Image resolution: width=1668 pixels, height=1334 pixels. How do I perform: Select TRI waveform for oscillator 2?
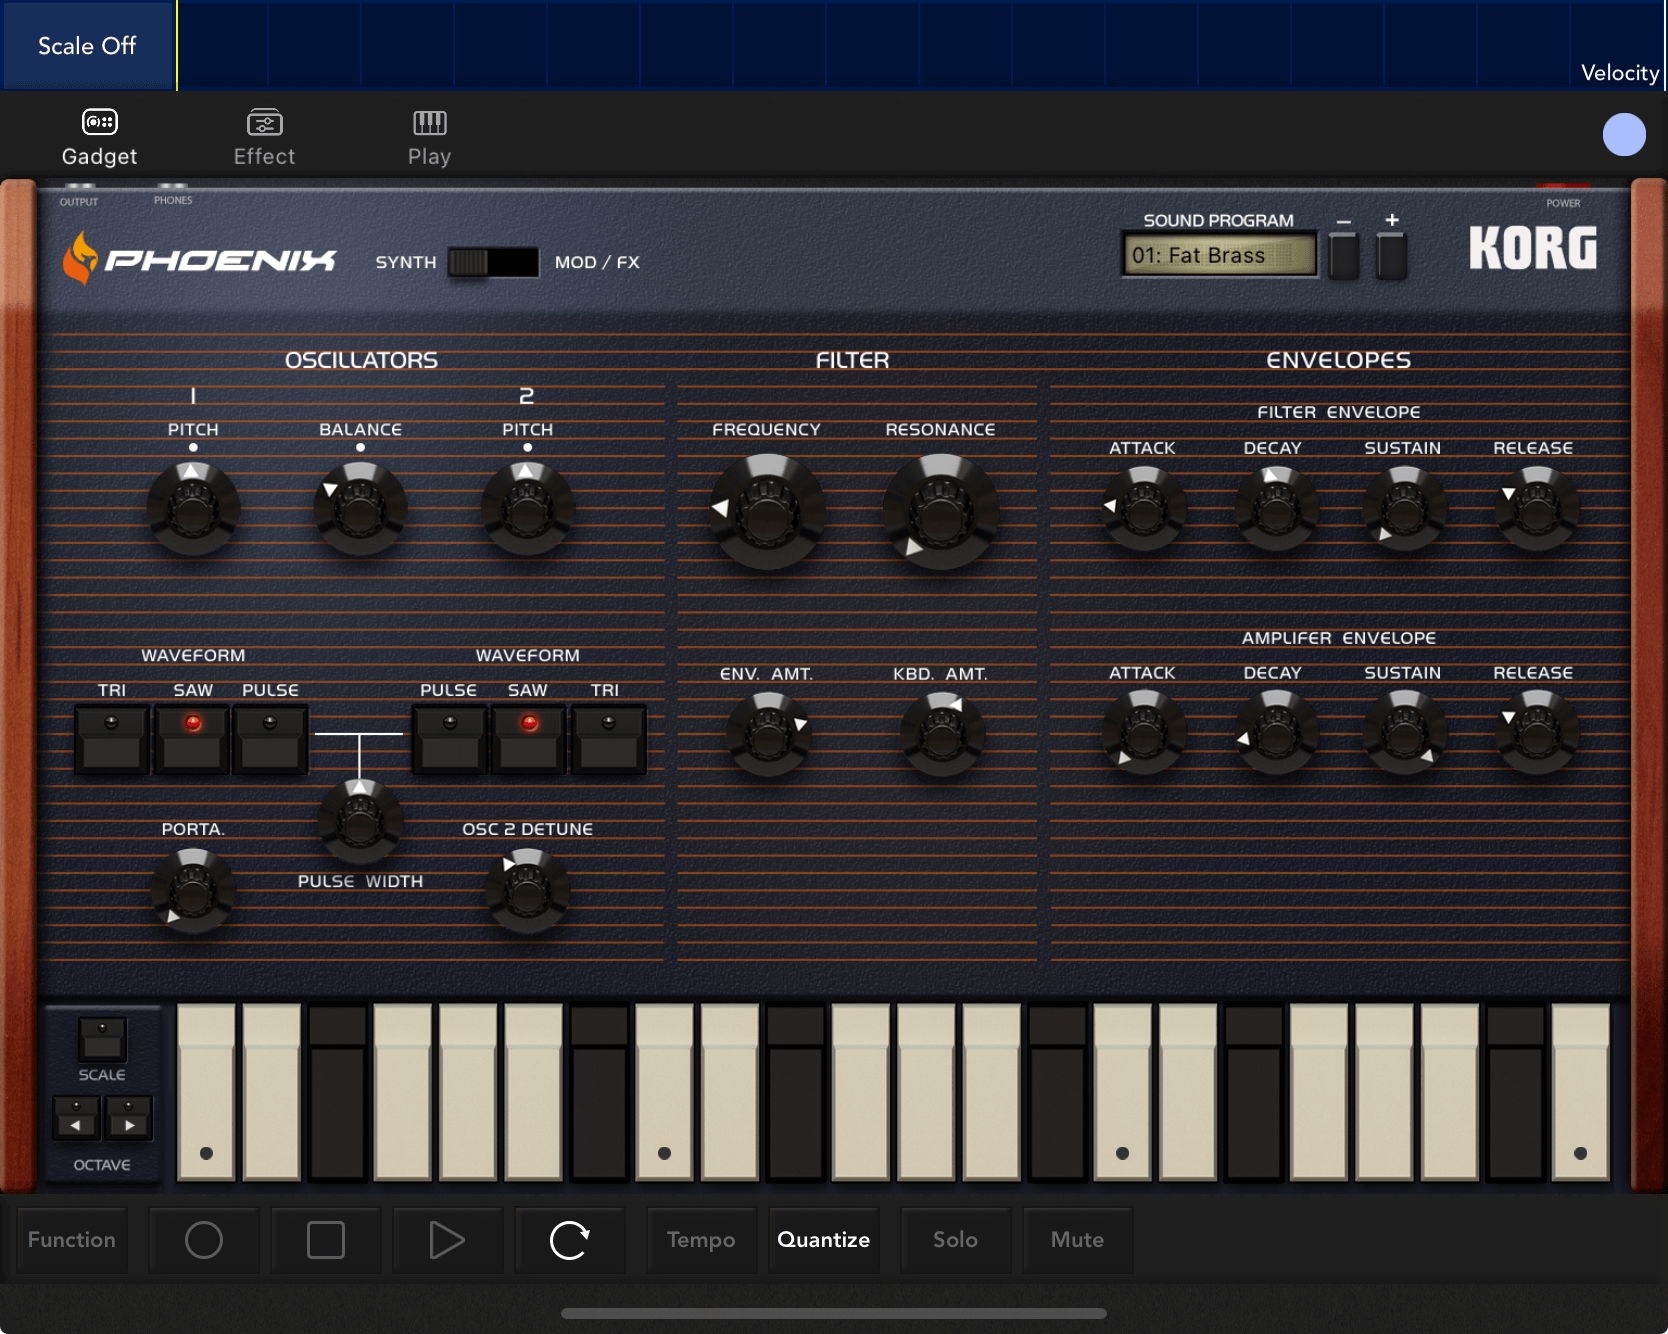608,739
